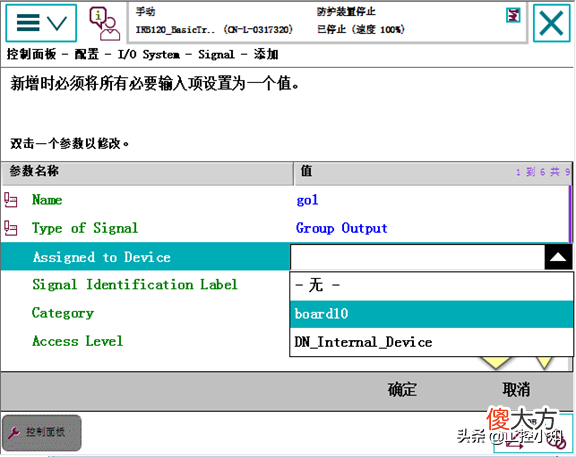Click the 取消 cancel button
The image size is (576, 457).
click(516, 390)
